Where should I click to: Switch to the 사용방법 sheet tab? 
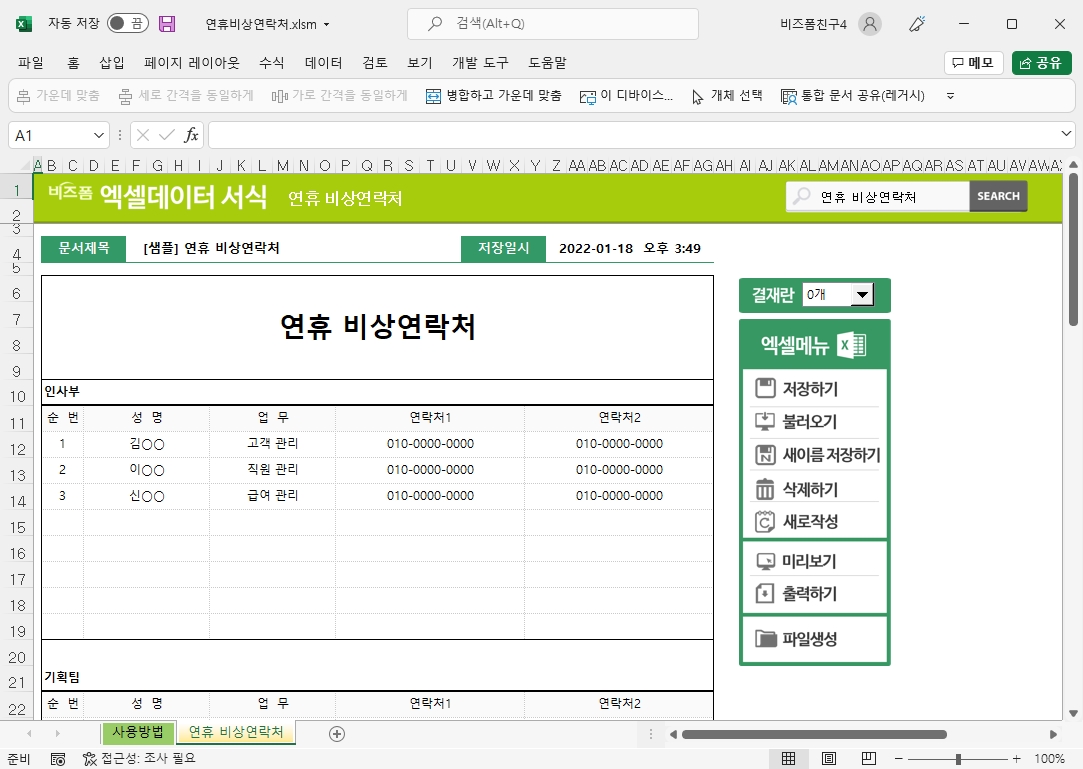pos(138,732)
